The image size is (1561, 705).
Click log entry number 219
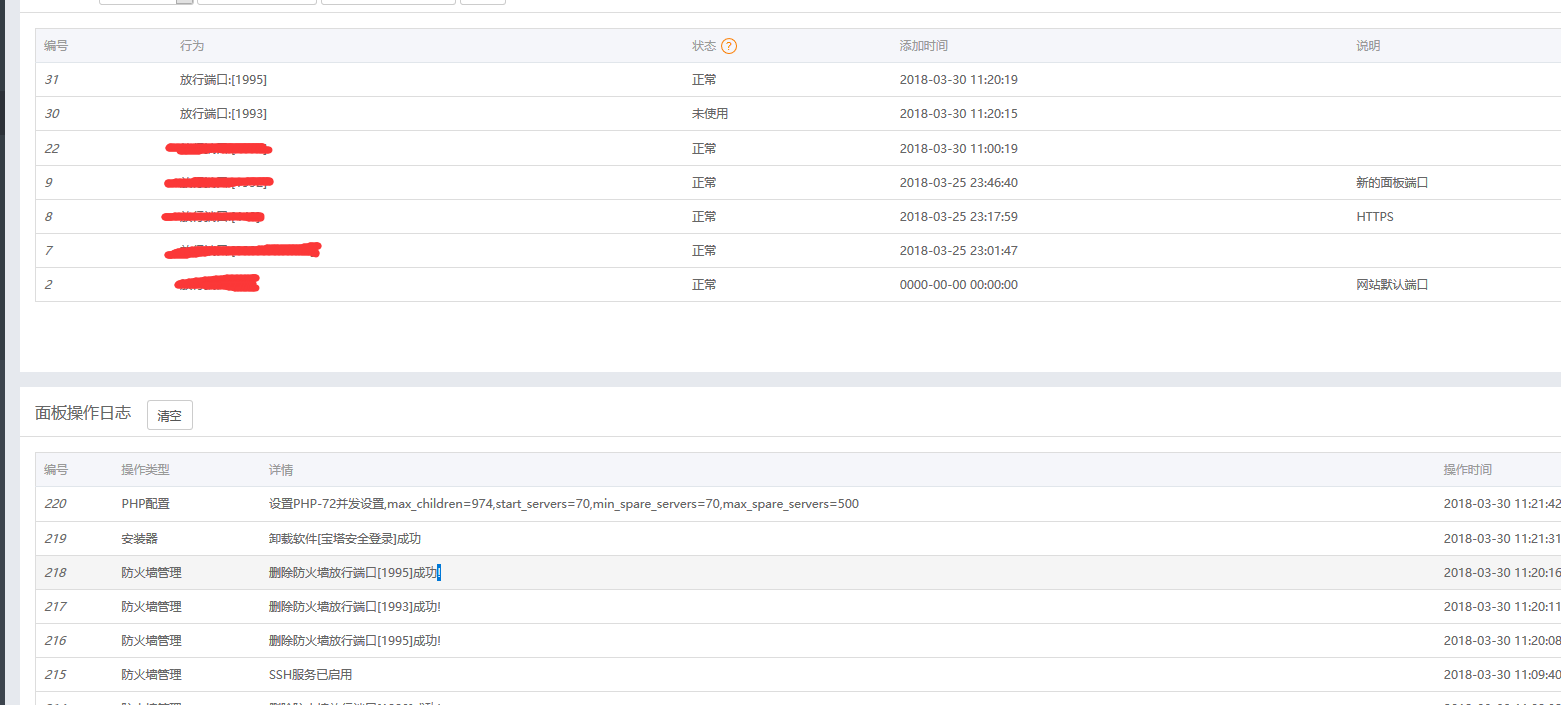click(x=55, y=538)
